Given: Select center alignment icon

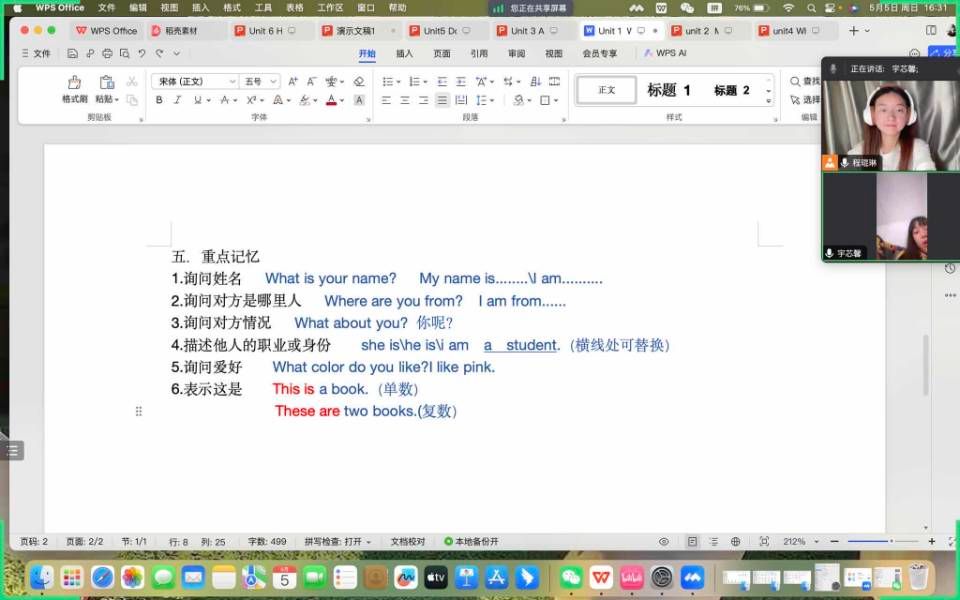Looking at the screenshot, I should click(405, 100).
